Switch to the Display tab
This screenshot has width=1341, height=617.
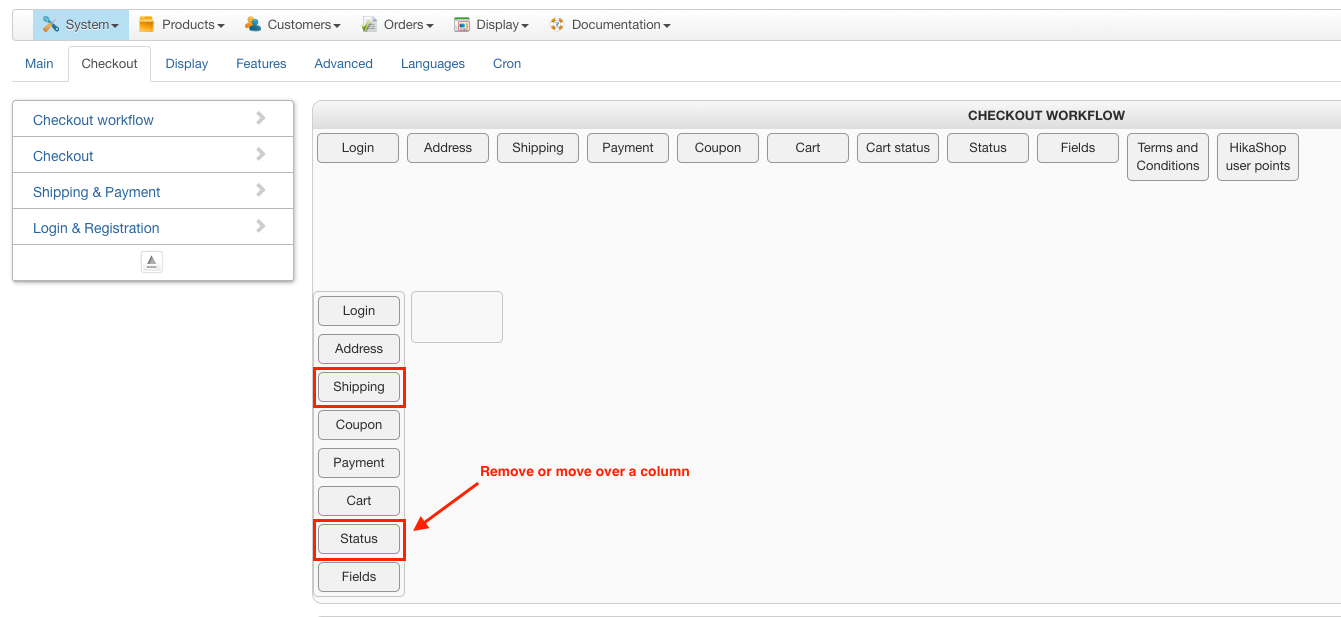pyautogui.click(x=187, y=63)
